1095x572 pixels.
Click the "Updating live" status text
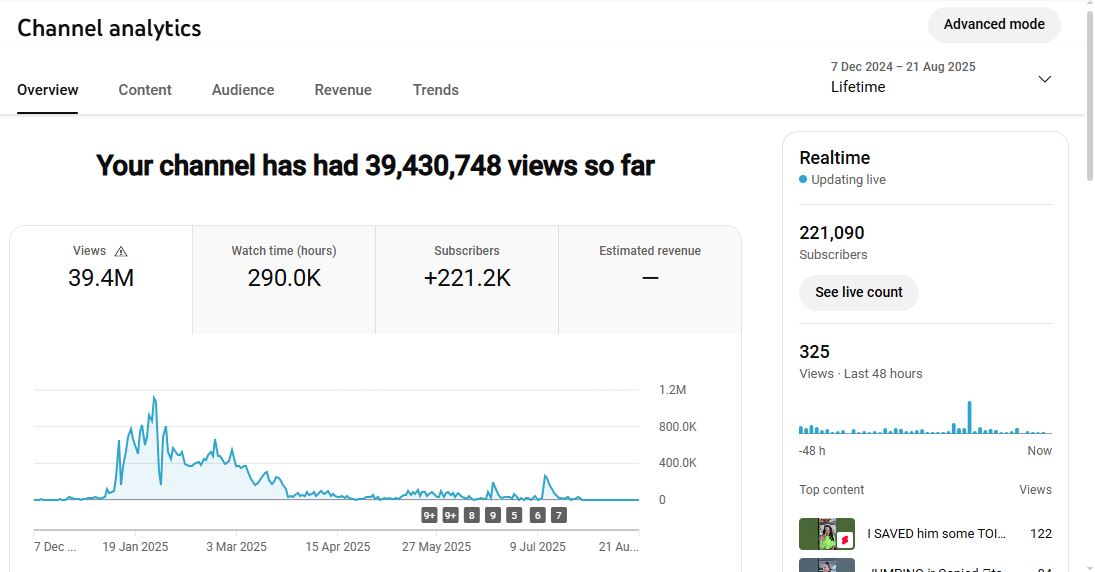pos(848,179)
